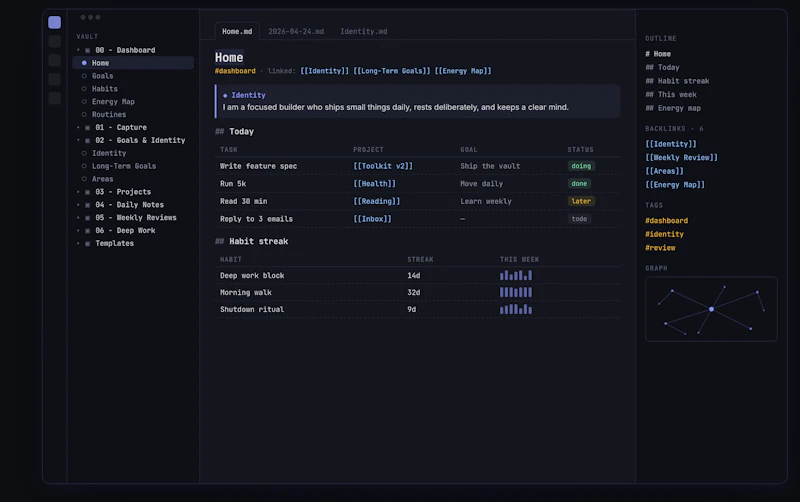Open the [[Reading]] project link
Screen dimensions: 800x502
click(377, 202)
